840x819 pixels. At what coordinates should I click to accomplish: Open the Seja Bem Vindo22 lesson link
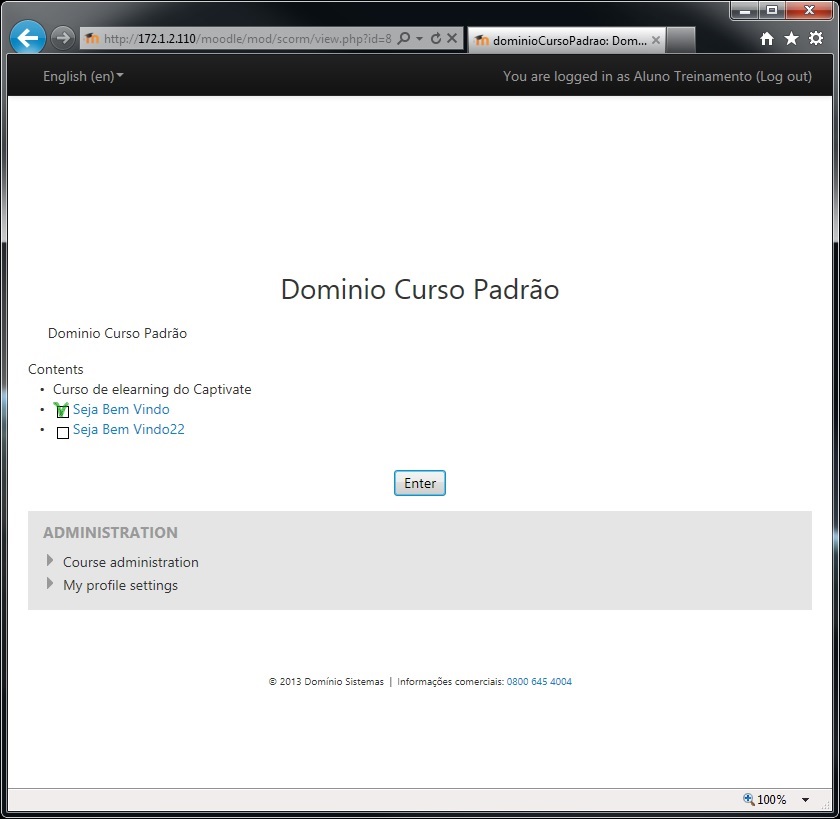point(129,429)
